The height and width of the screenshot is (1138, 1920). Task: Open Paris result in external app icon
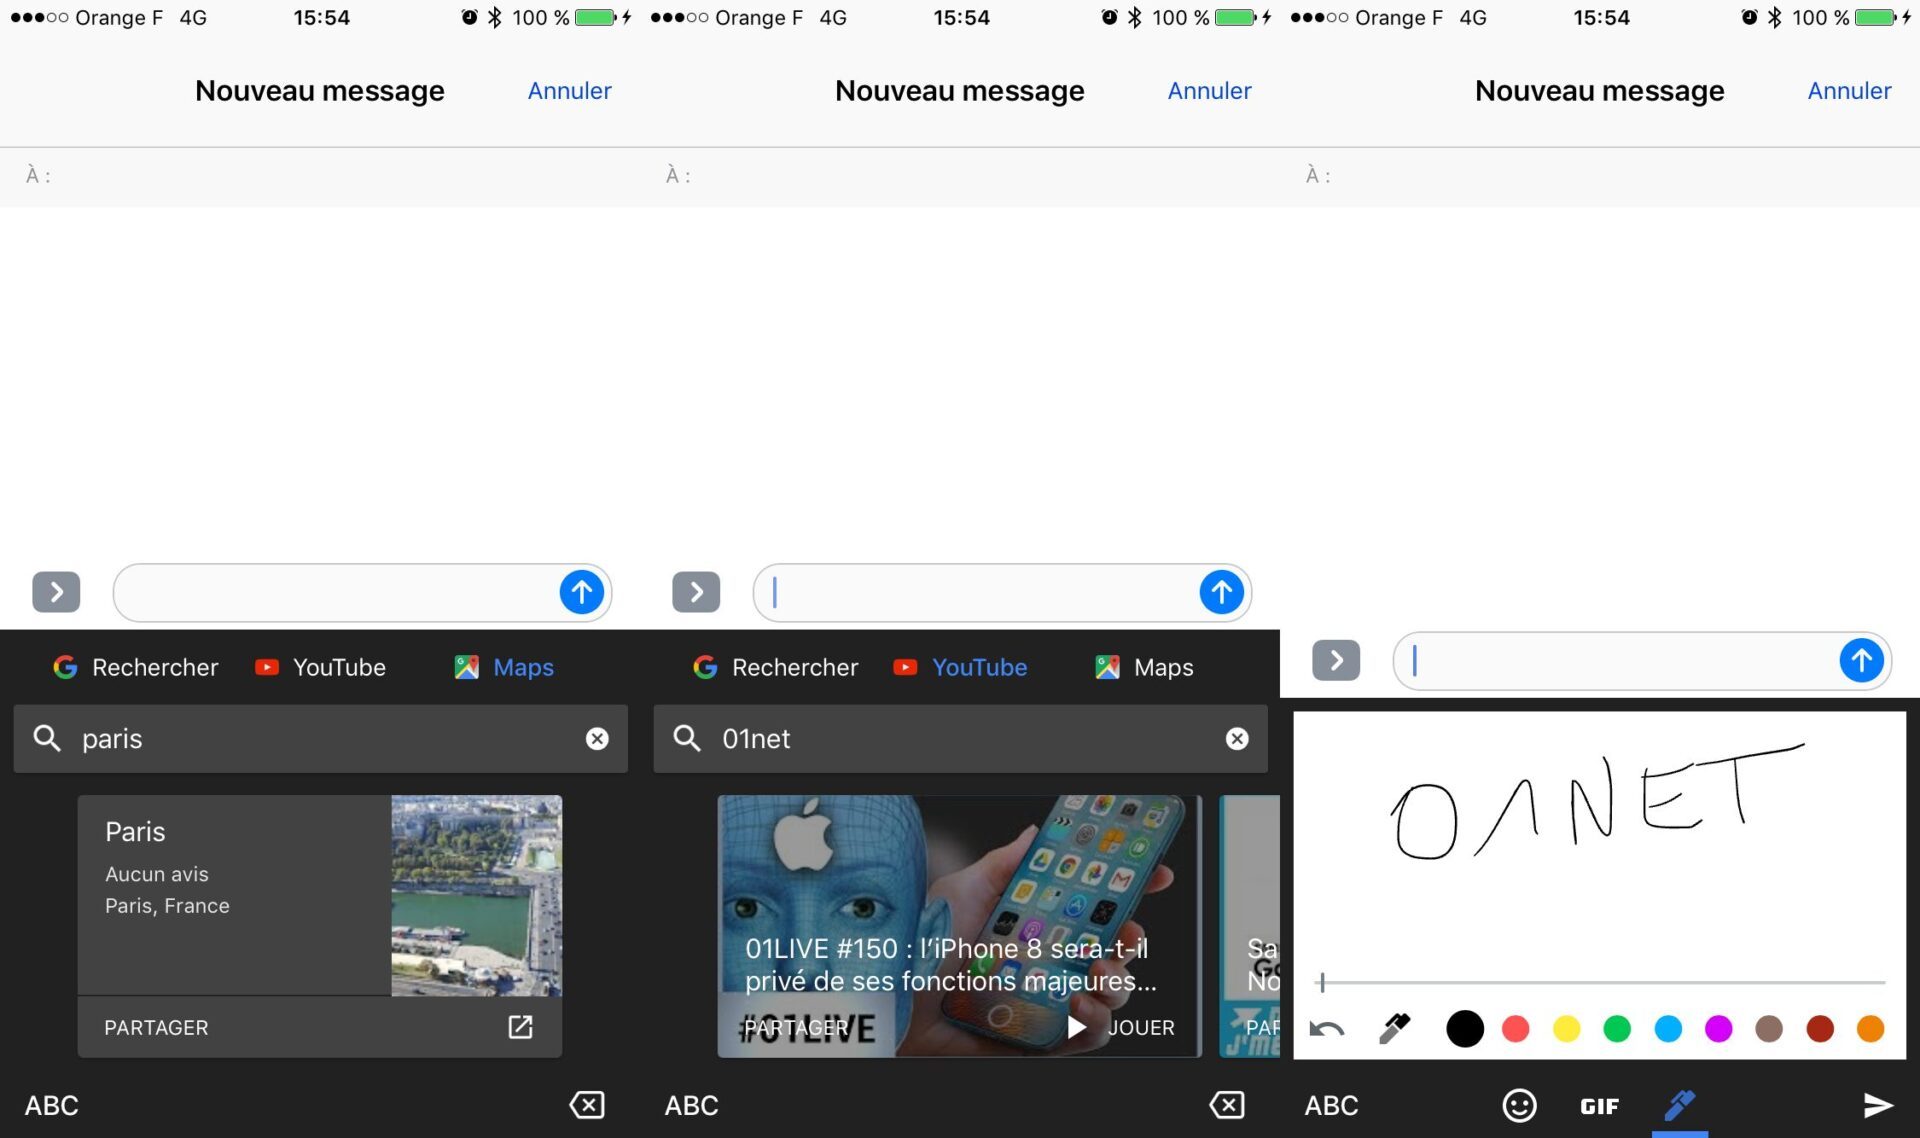520,1027
